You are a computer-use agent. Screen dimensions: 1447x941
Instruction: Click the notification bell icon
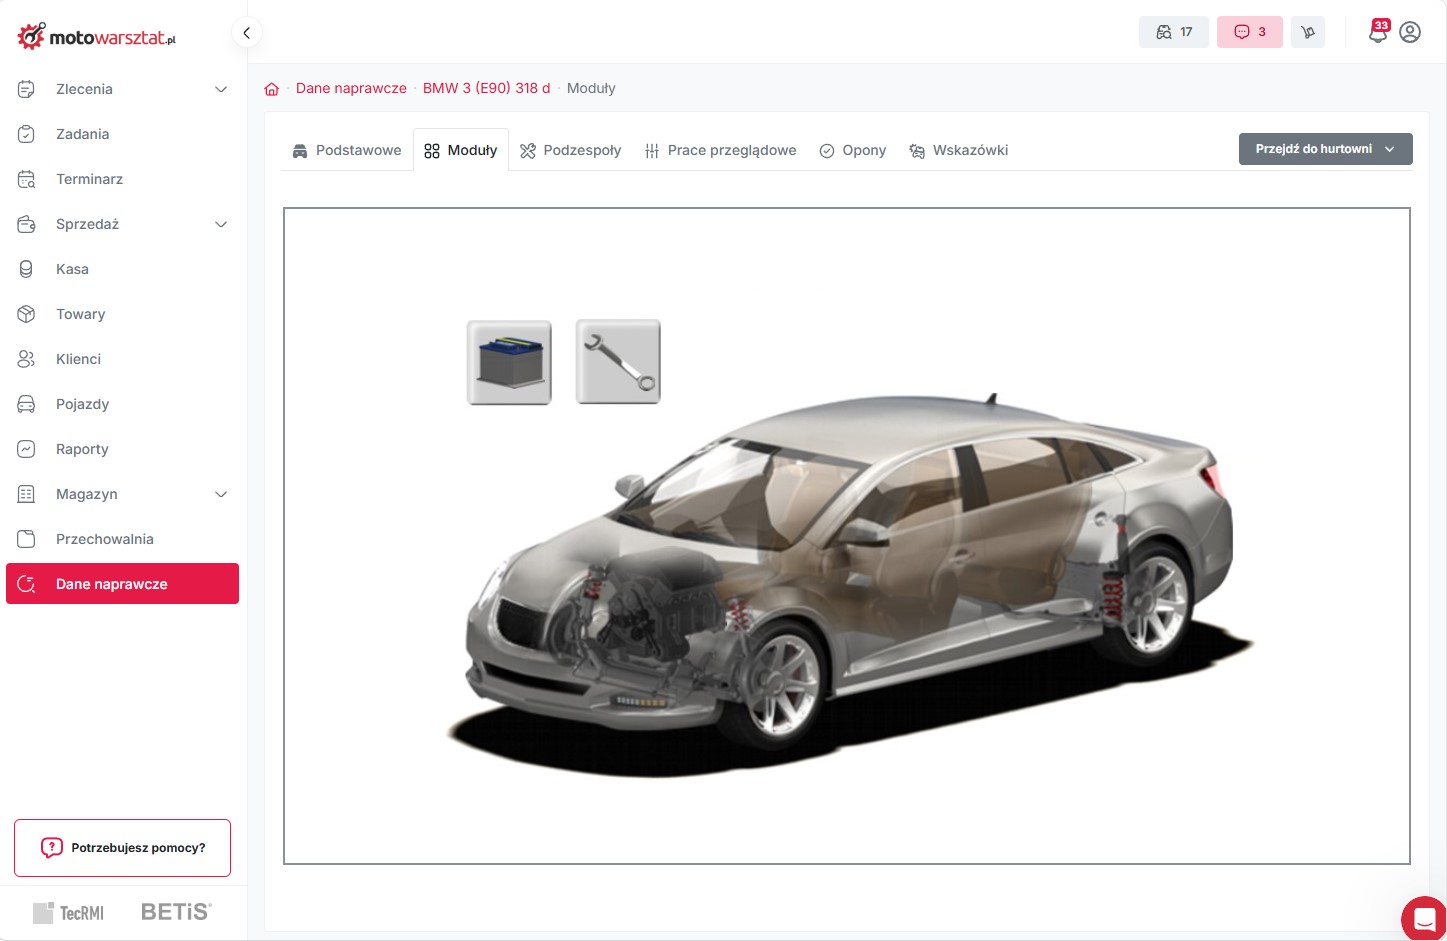tap(1378, 32)
